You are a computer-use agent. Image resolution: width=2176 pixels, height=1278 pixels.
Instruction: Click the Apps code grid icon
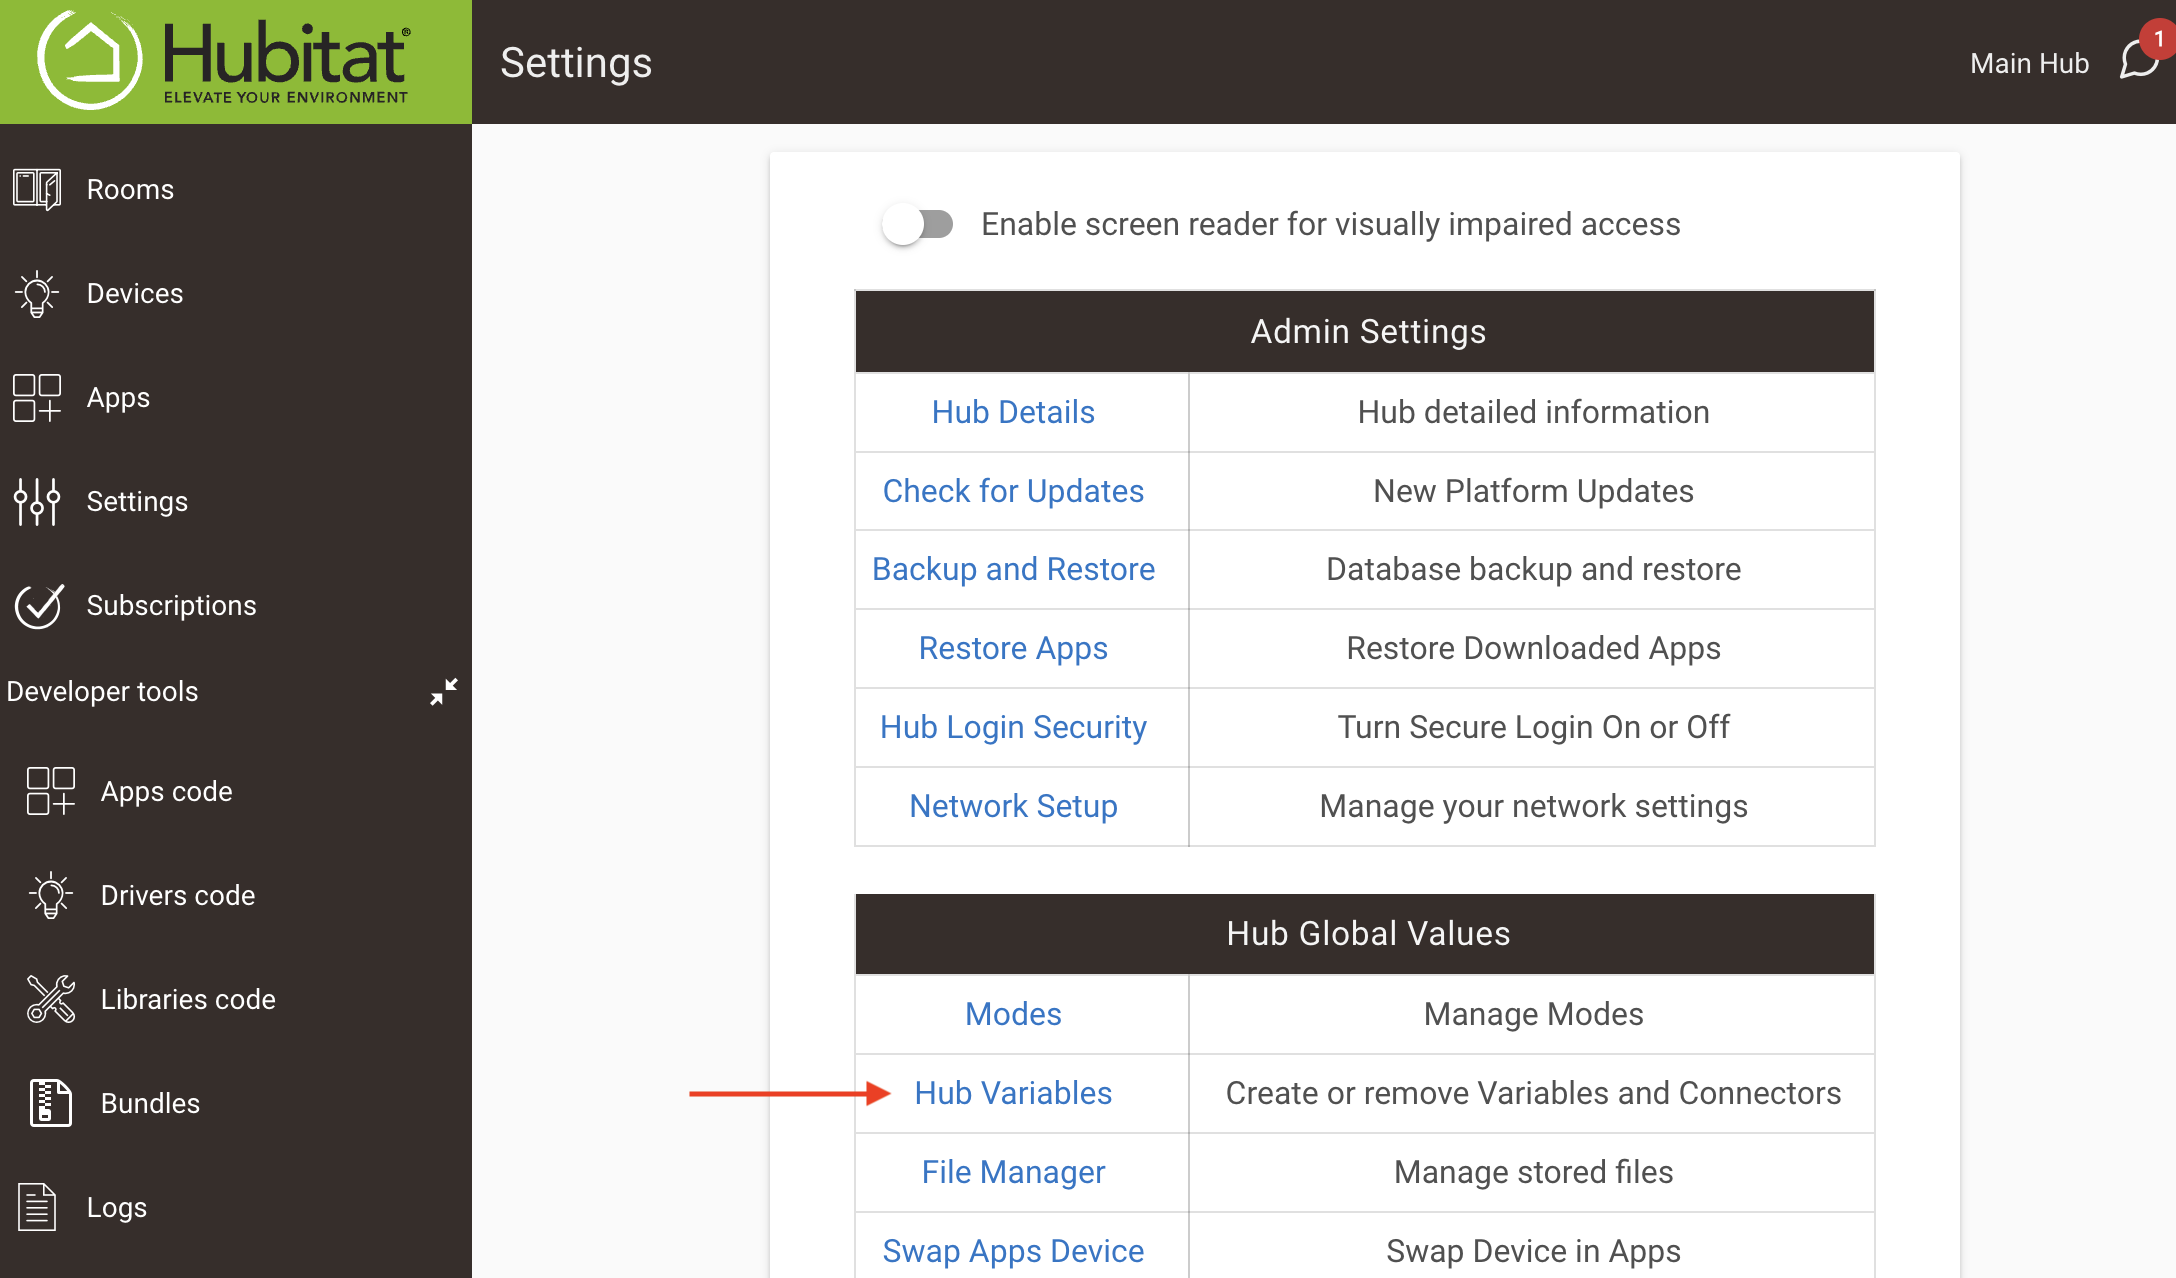point(51,791)
